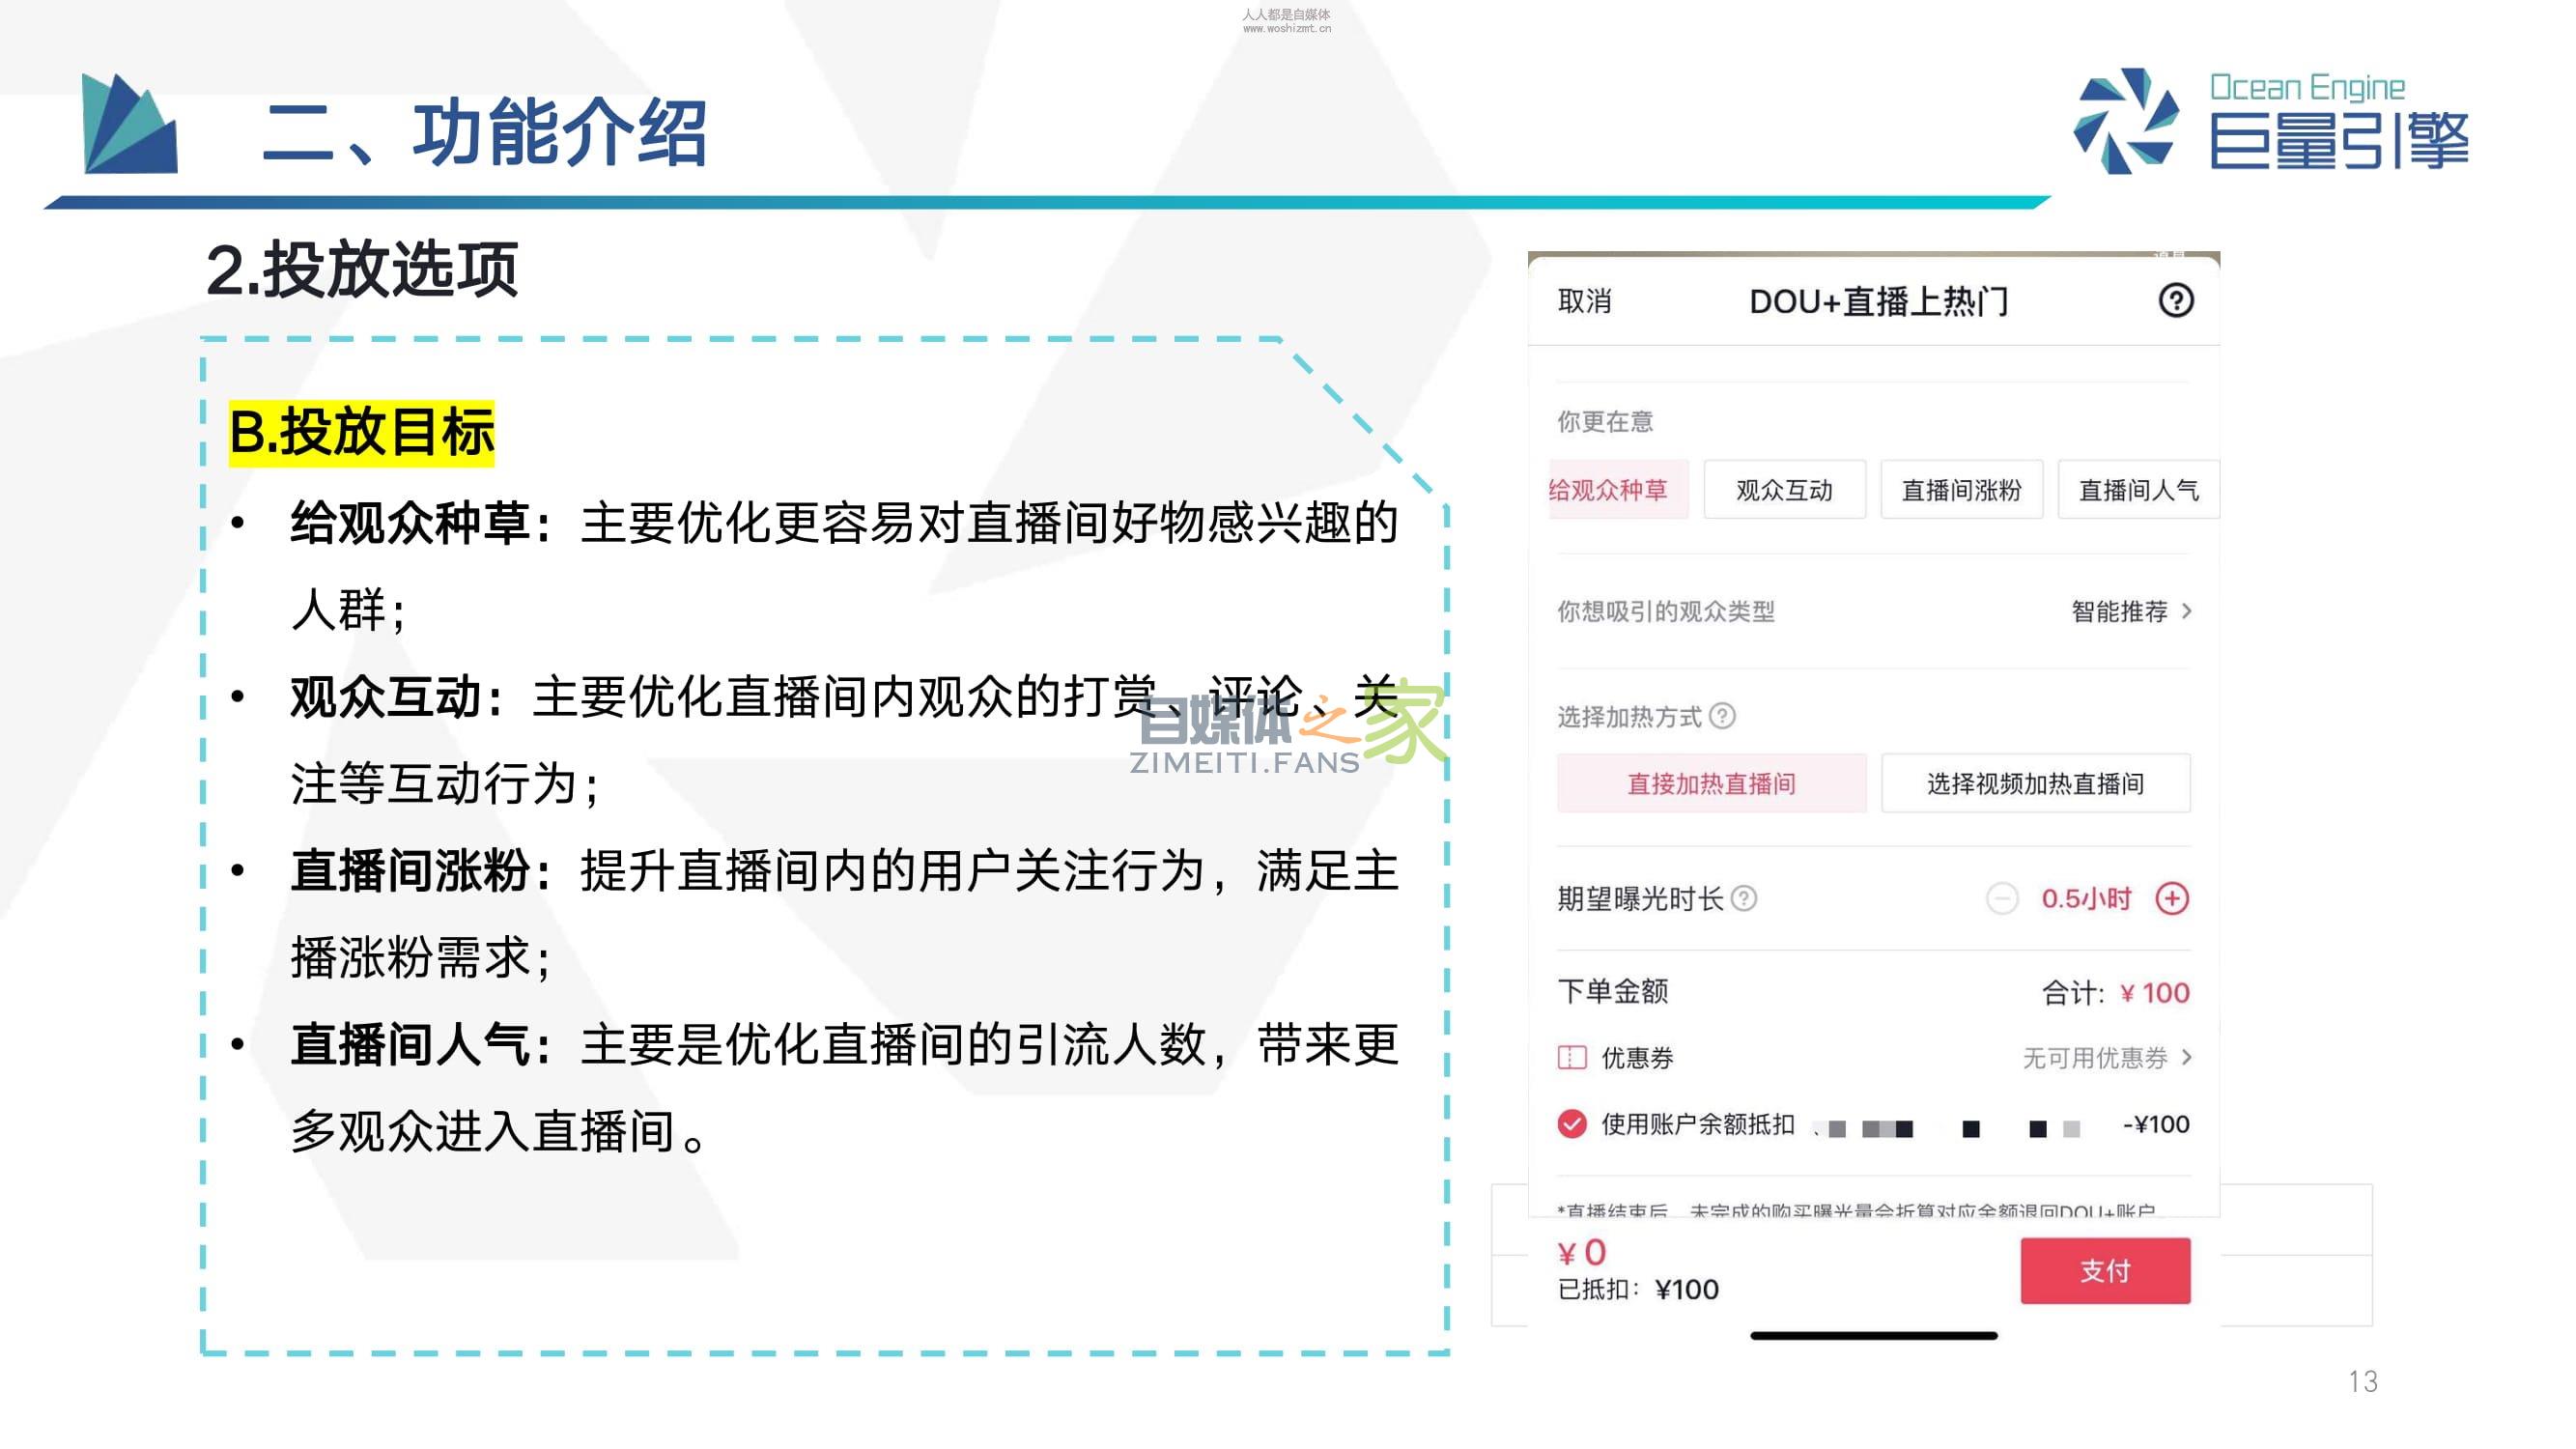Increase exposure duration with plus icon
The image size is (2576, 1449).
[x=2171, y=898]
